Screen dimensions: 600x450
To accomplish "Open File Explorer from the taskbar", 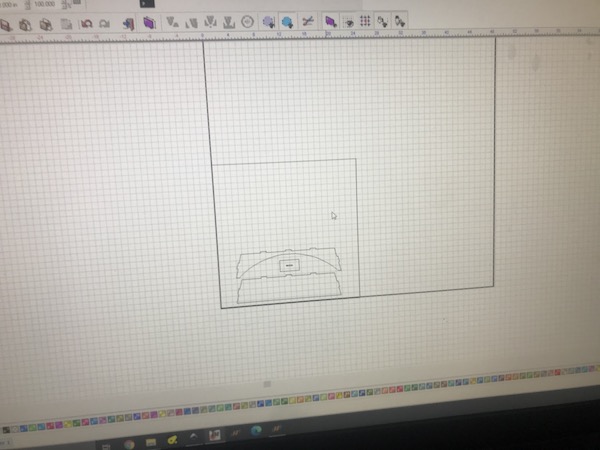I will [x=151, y=442].
